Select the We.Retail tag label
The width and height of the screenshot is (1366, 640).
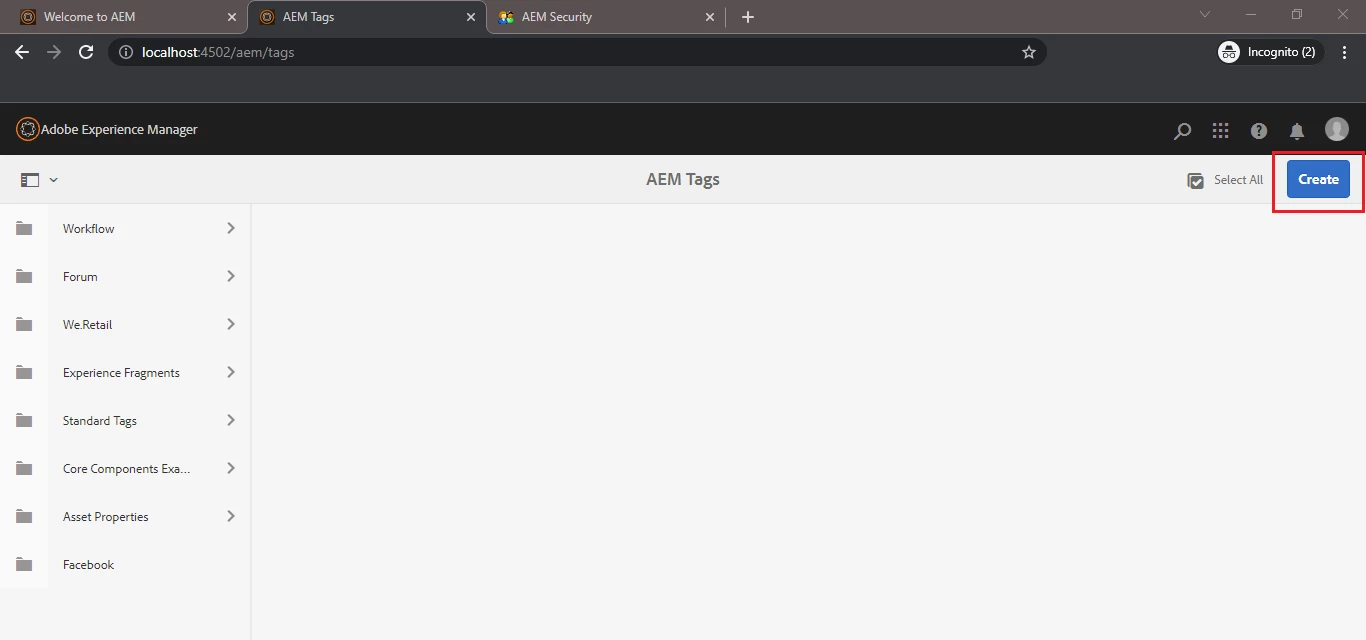tap(87, 324)
